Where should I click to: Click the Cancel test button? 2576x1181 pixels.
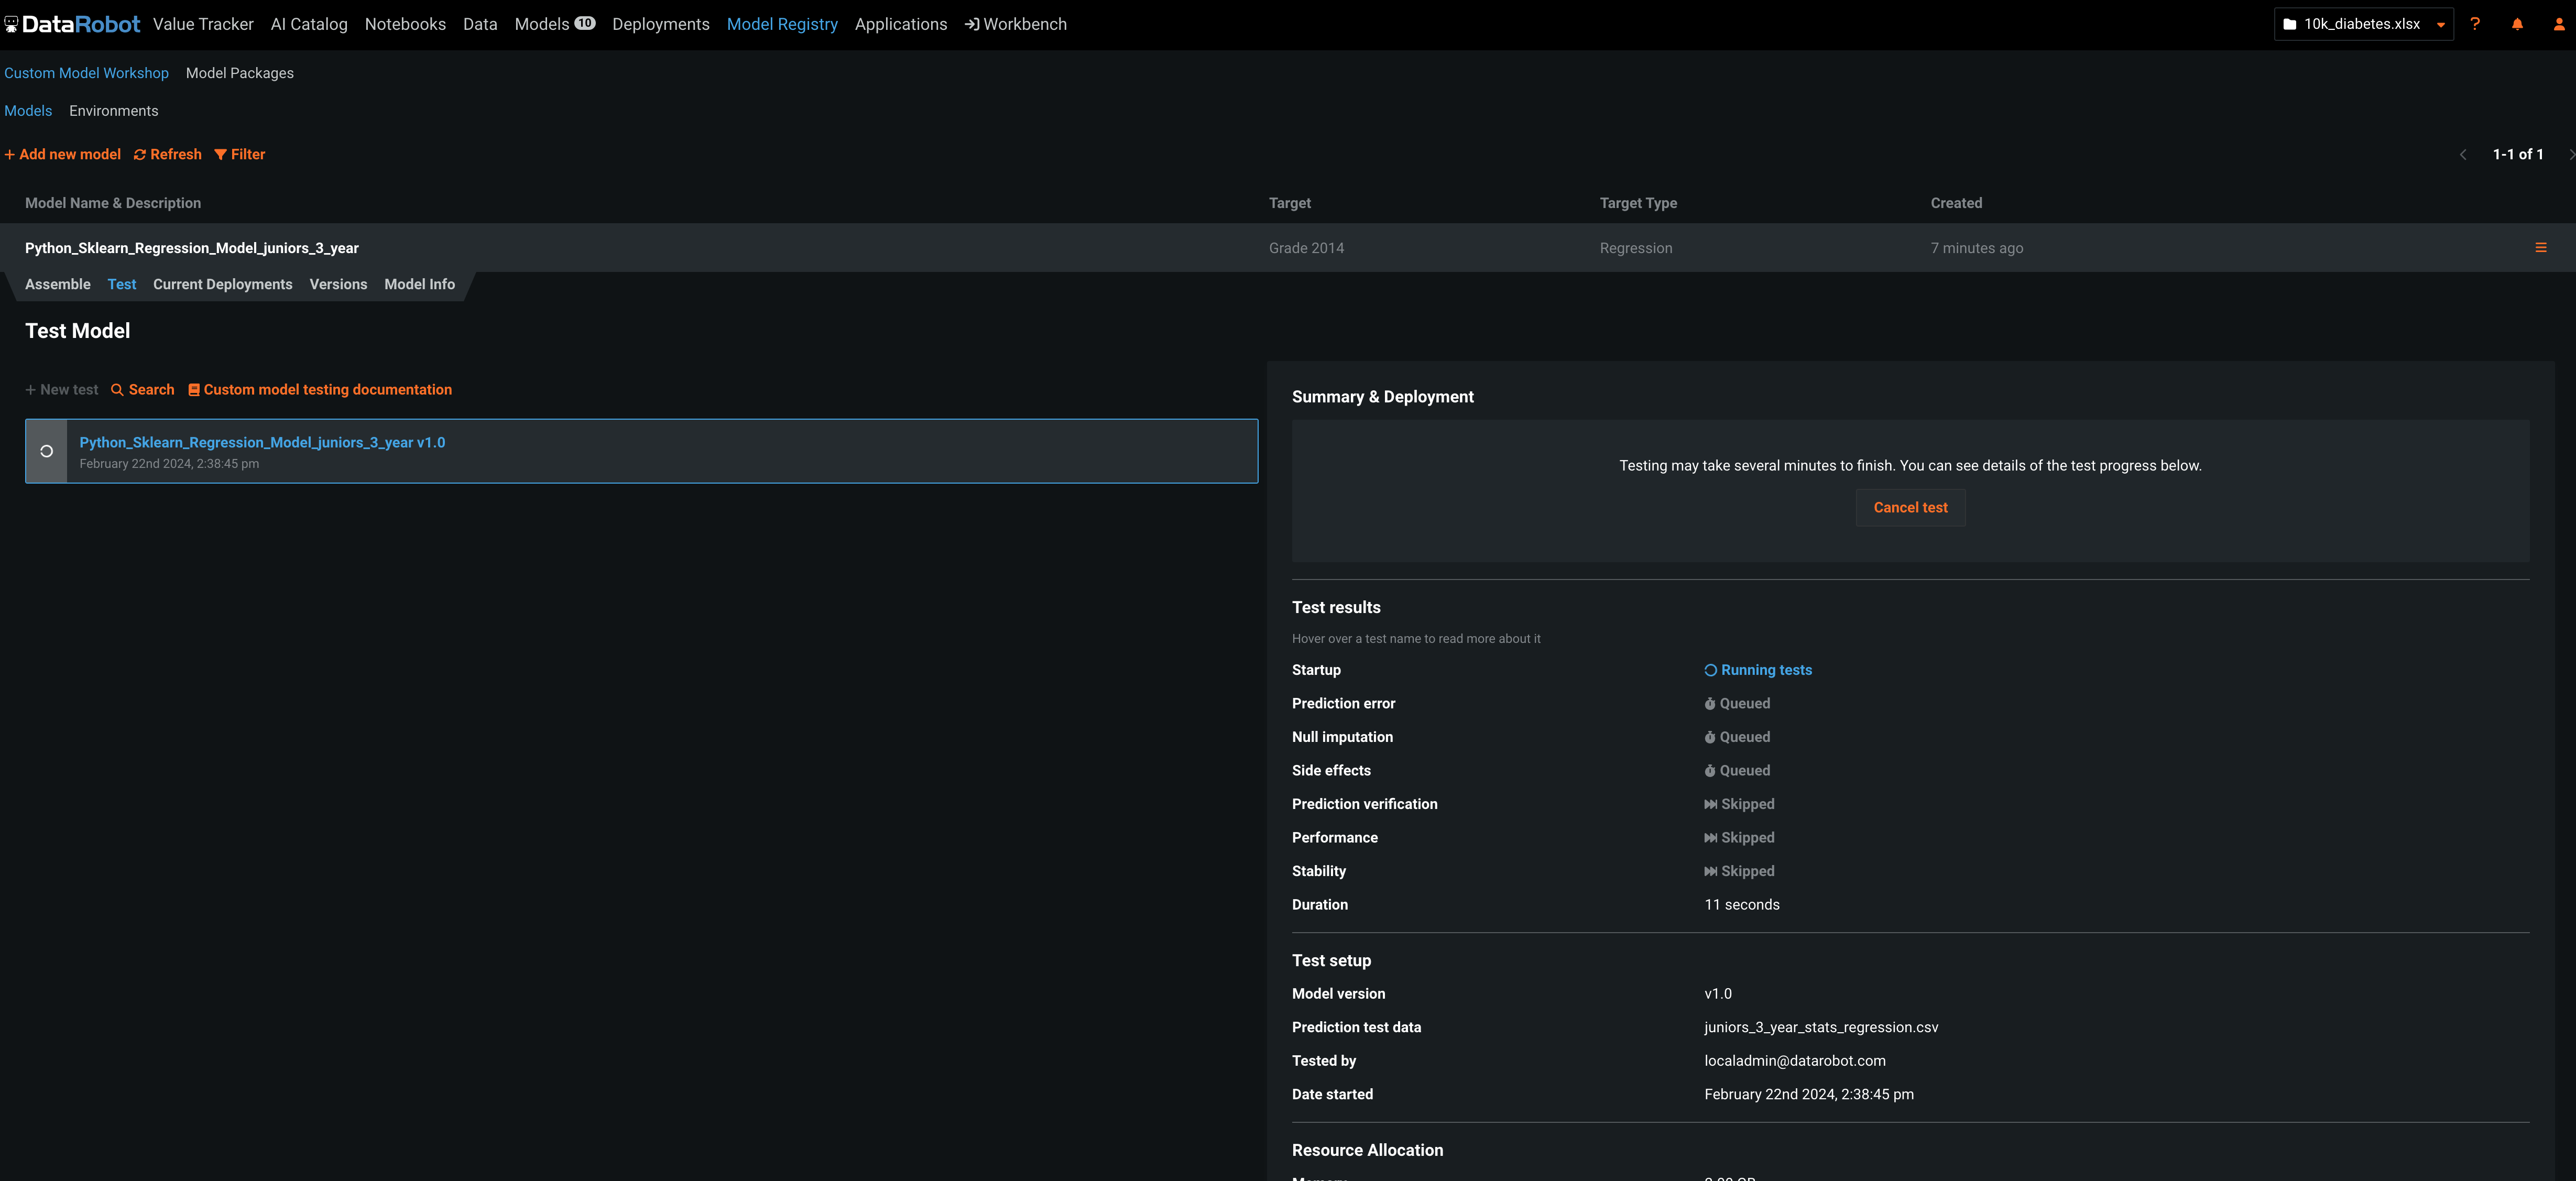[1910, 507]
